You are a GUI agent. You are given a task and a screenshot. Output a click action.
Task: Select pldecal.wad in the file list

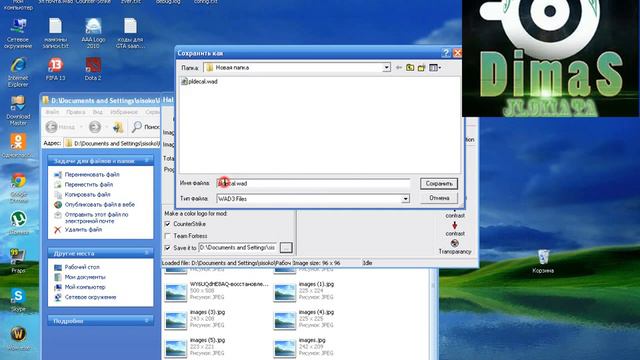199,82
